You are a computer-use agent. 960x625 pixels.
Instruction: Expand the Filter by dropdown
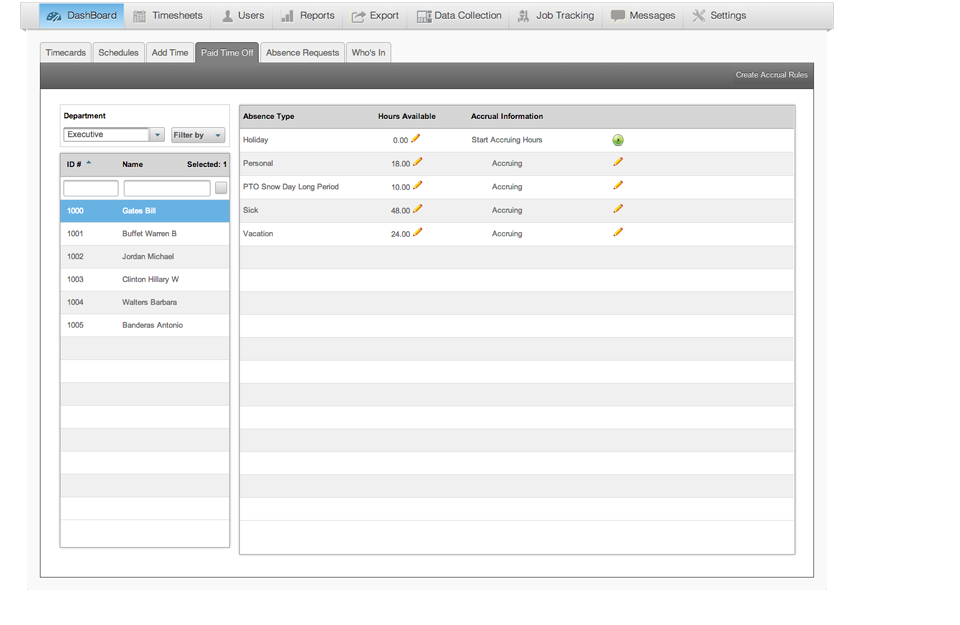(198, 135)
